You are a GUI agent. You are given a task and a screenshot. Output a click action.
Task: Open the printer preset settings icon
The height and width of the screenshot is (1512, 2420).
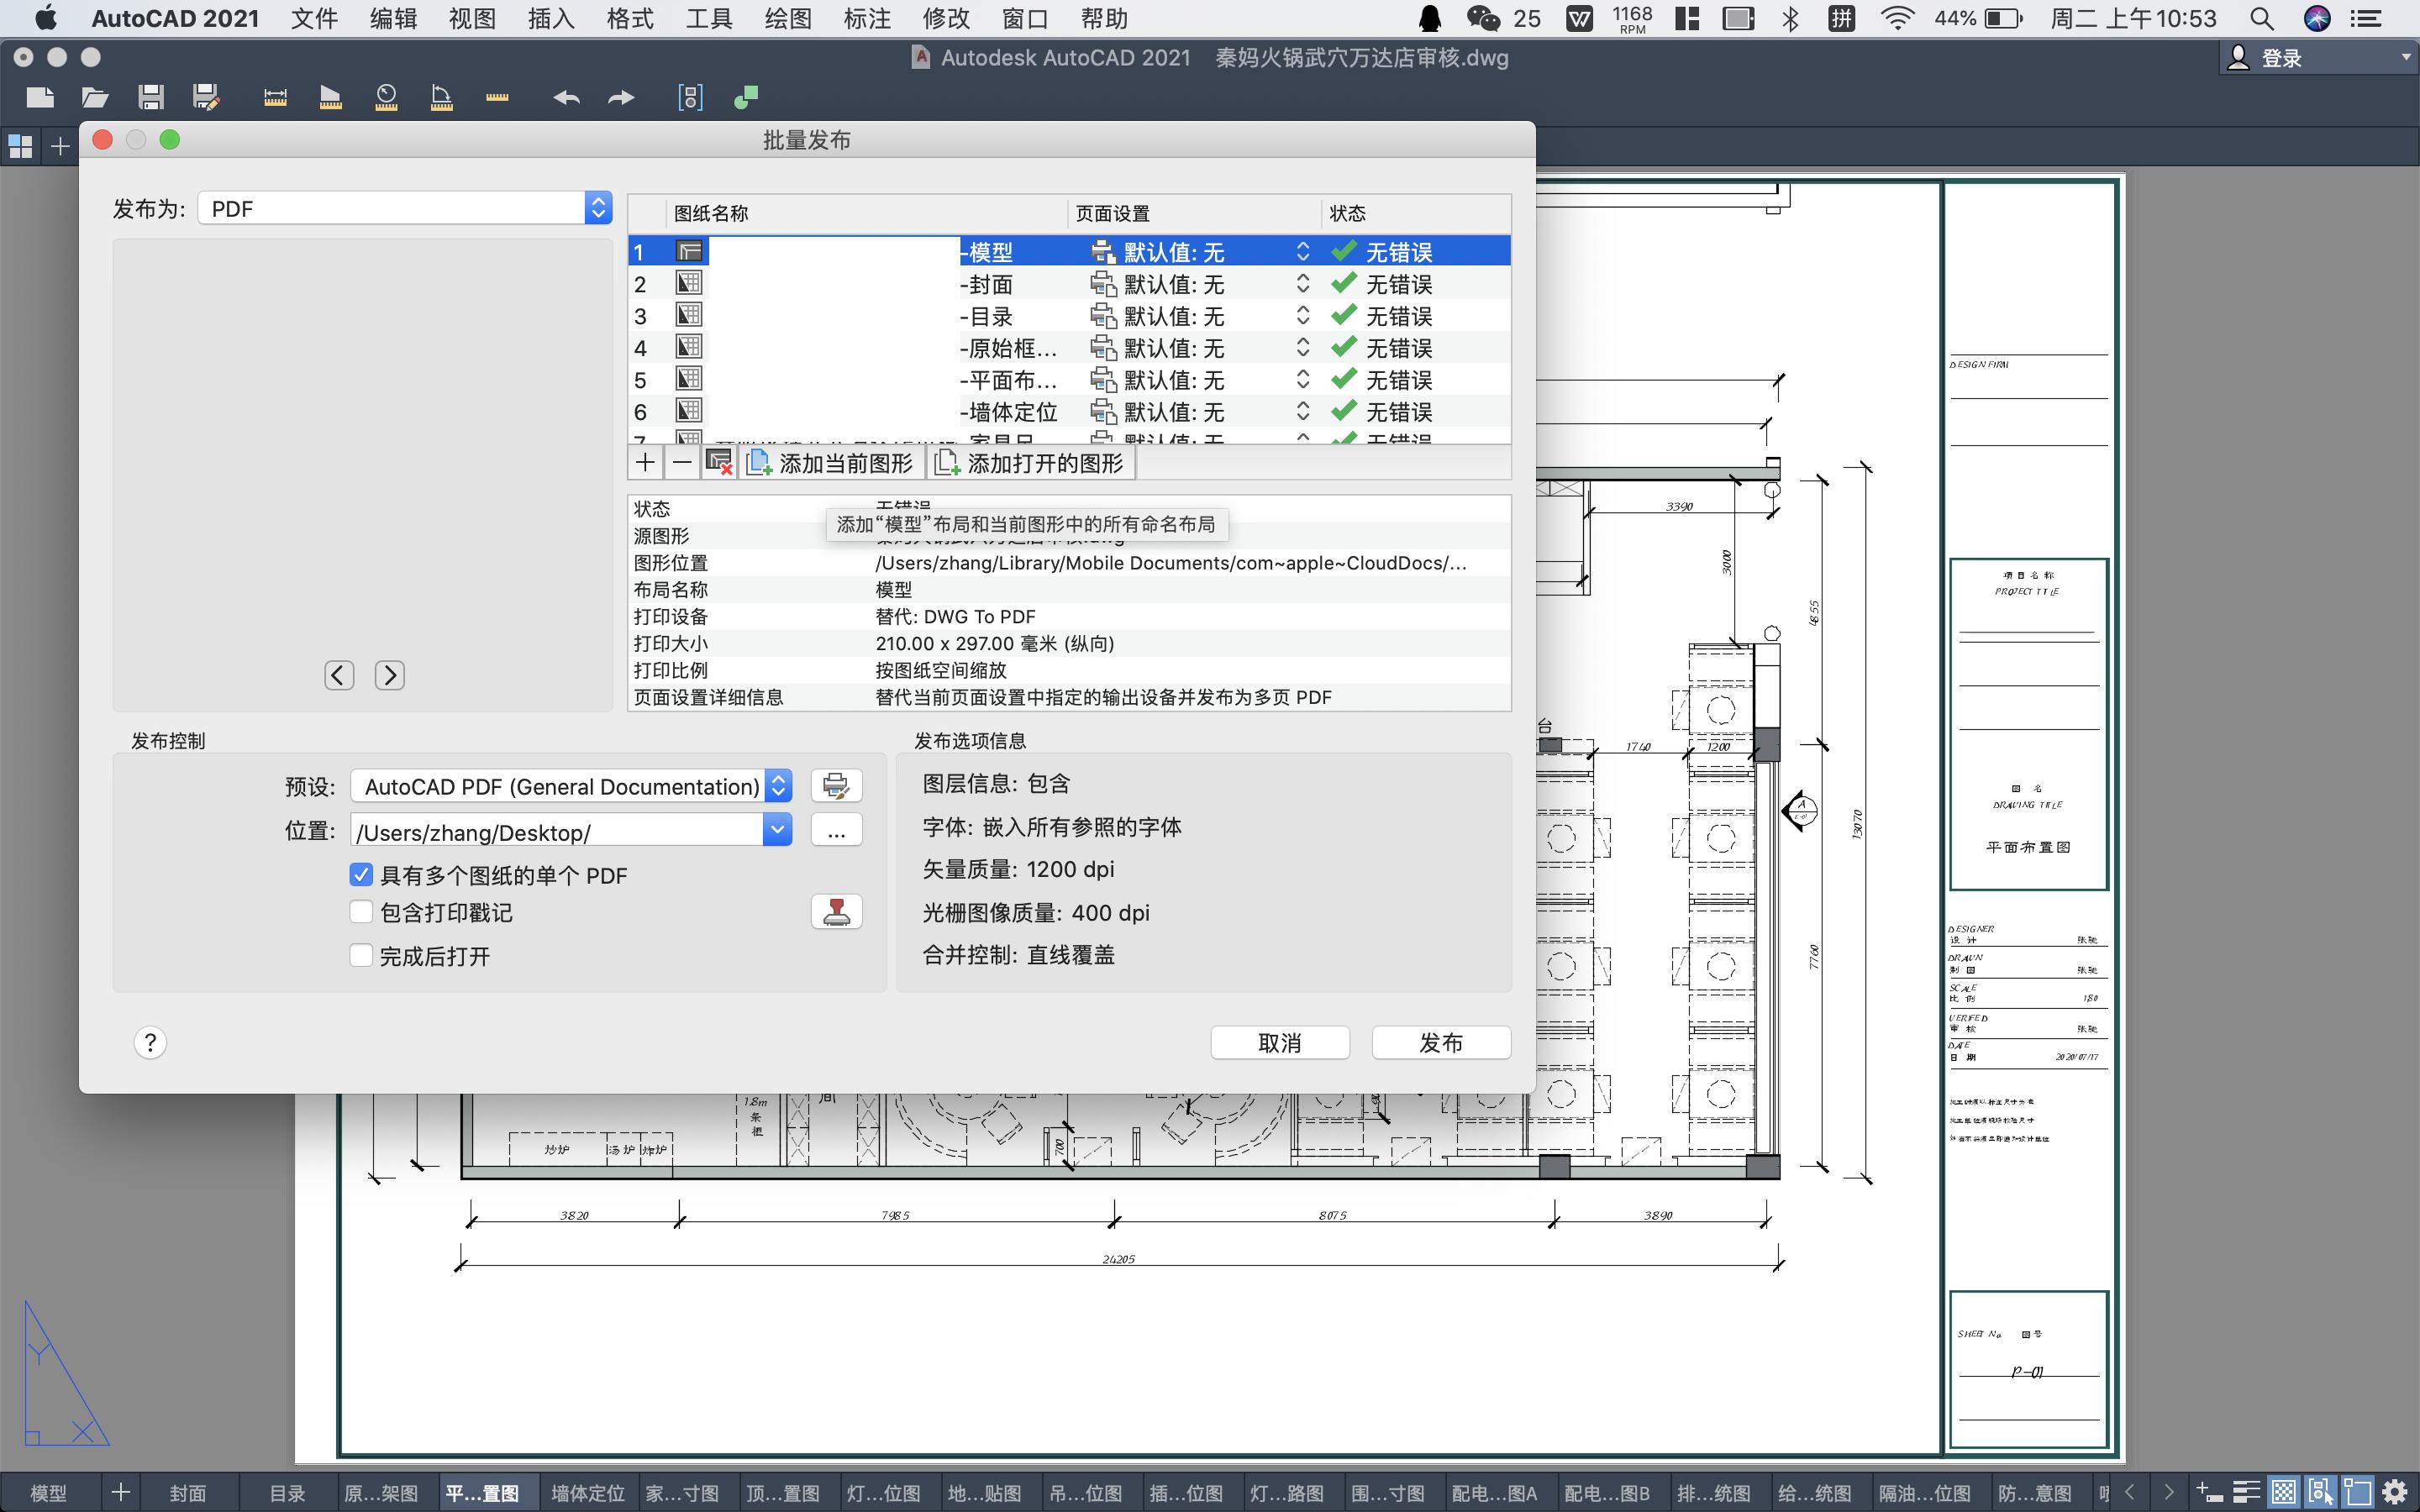[x=836, y=786]
